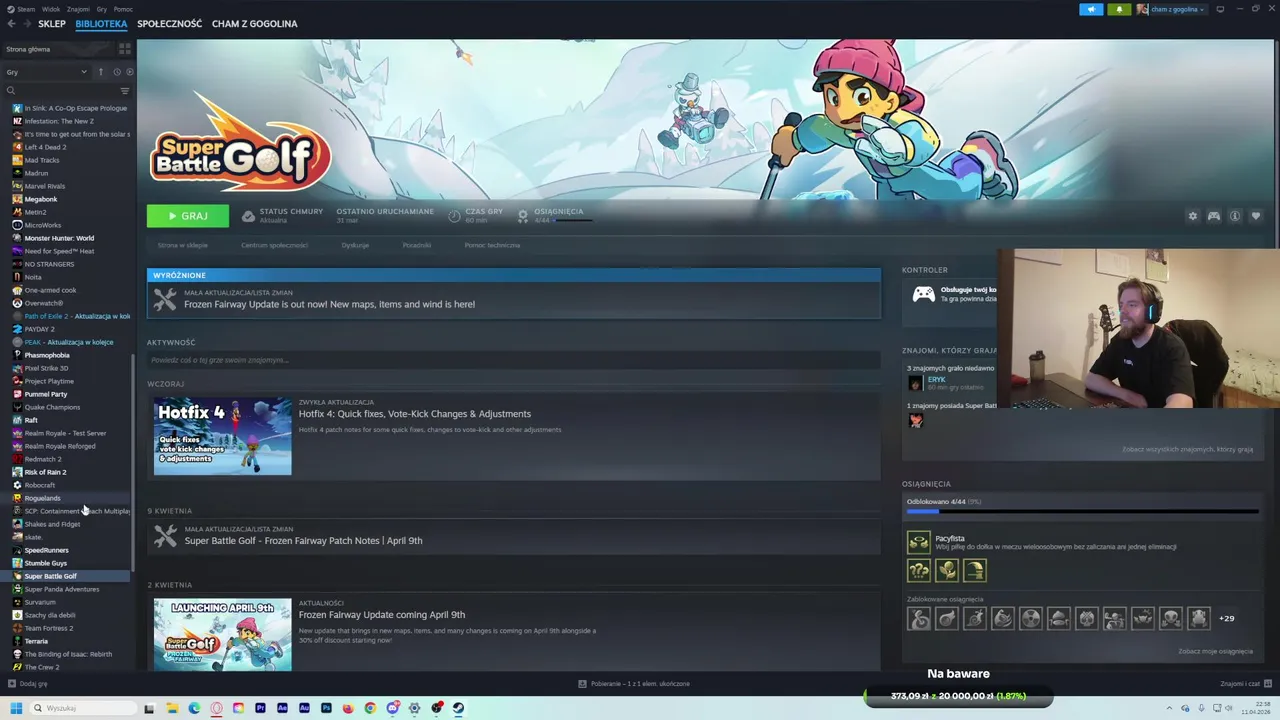Screen dimensions: 1280x720
Task: Sort library with the up arrow icon
Action: click(100, 72)
